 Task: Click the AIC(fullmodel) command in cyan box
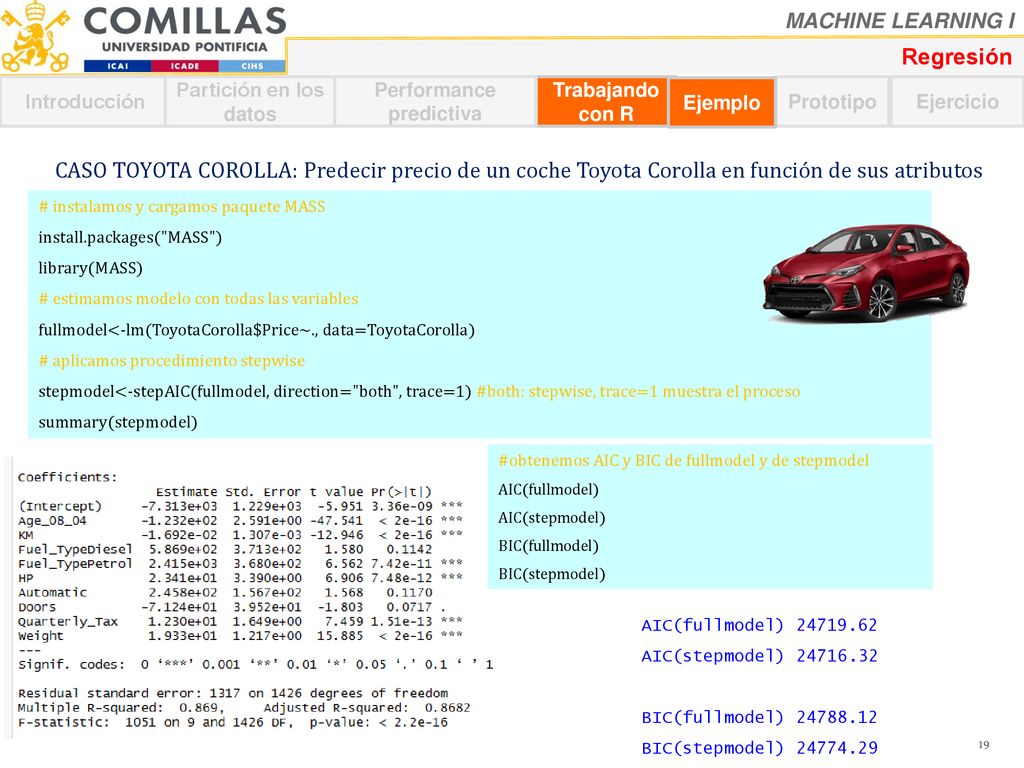tap(549, 489)
